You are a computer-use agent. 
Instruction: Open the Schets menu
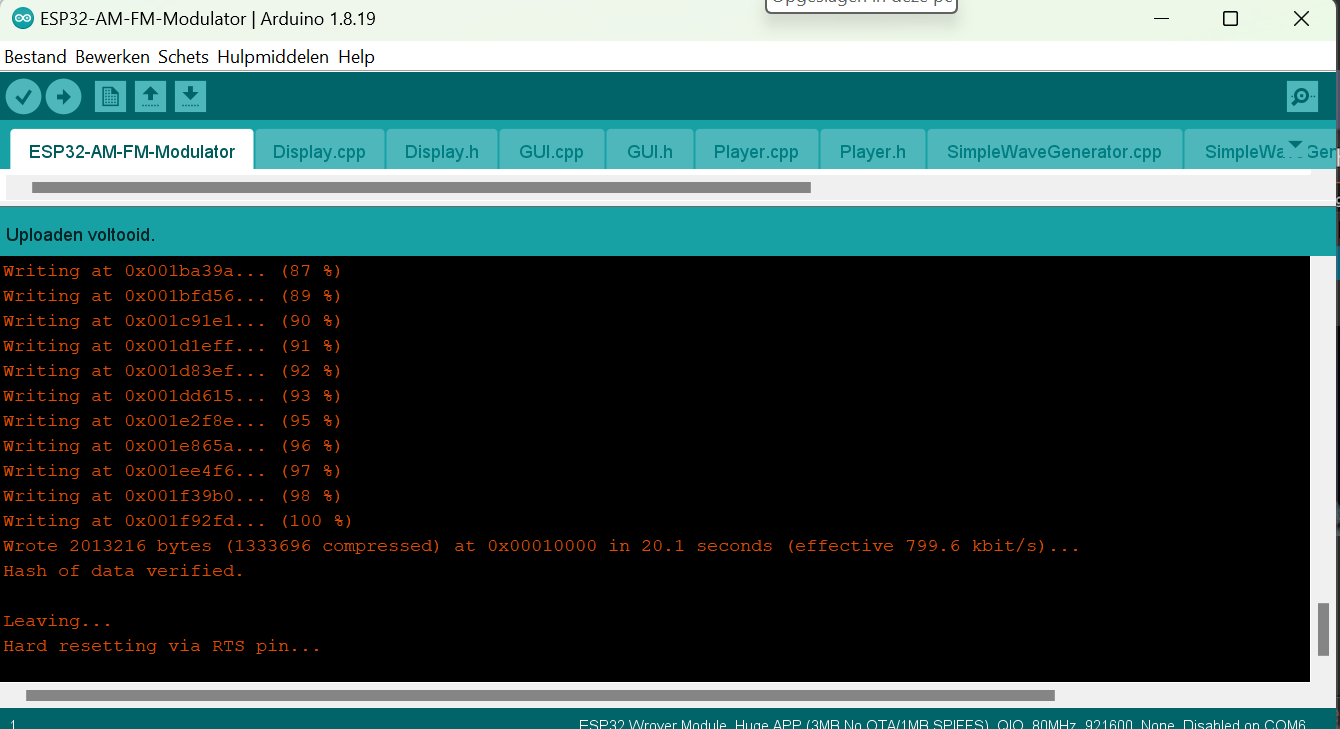pyautogui.click(x=183, y=57)
